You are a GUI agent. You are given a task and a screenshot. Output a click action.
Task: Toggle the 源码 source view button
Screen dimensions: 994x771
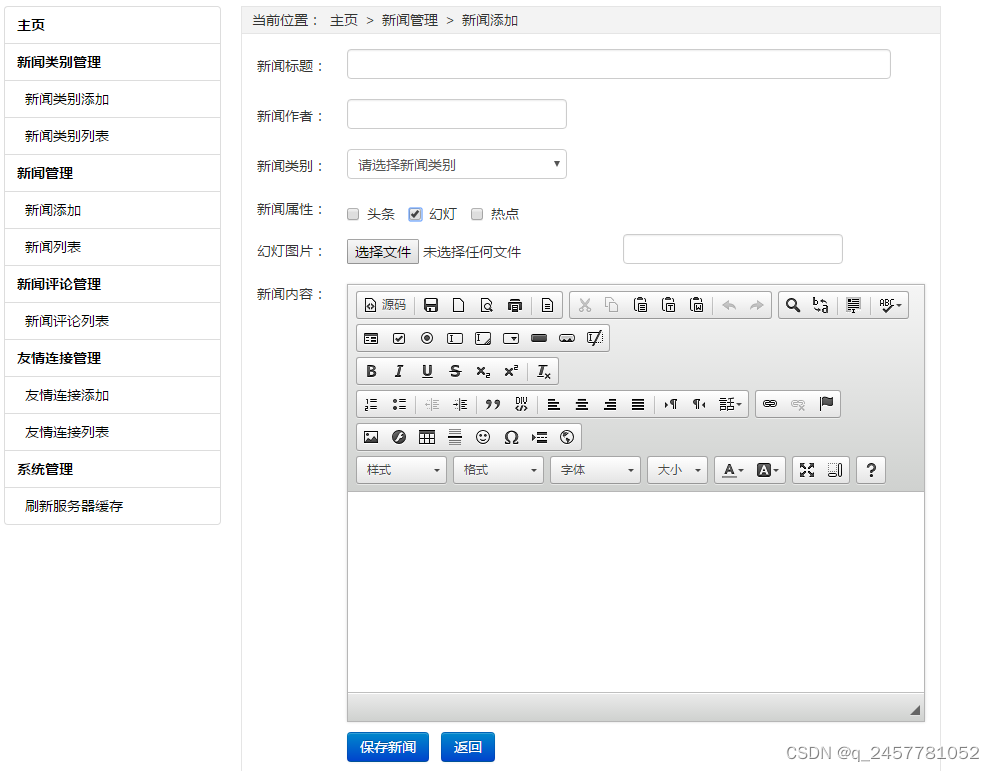pyautogui.click(x=385, y=305)
